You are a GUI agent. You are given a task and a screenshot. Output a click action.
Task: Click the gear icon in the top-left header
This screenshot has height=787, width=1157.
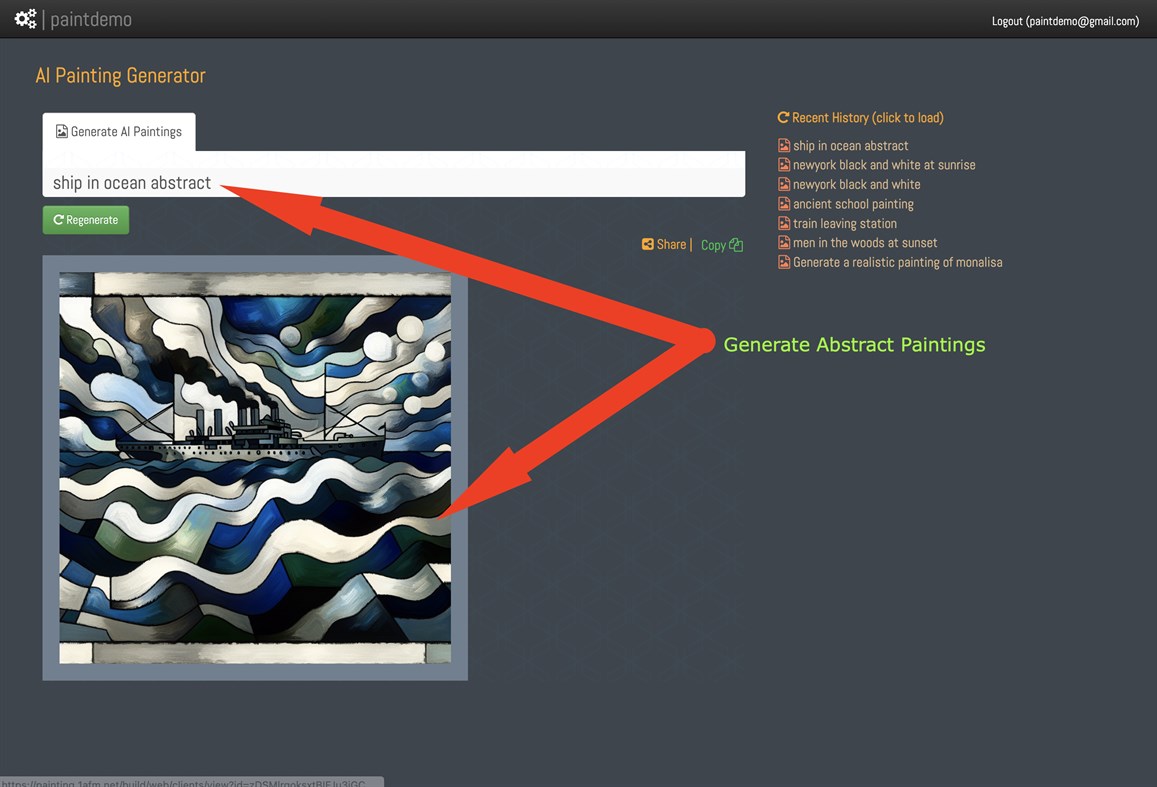(x=24, y=18)
